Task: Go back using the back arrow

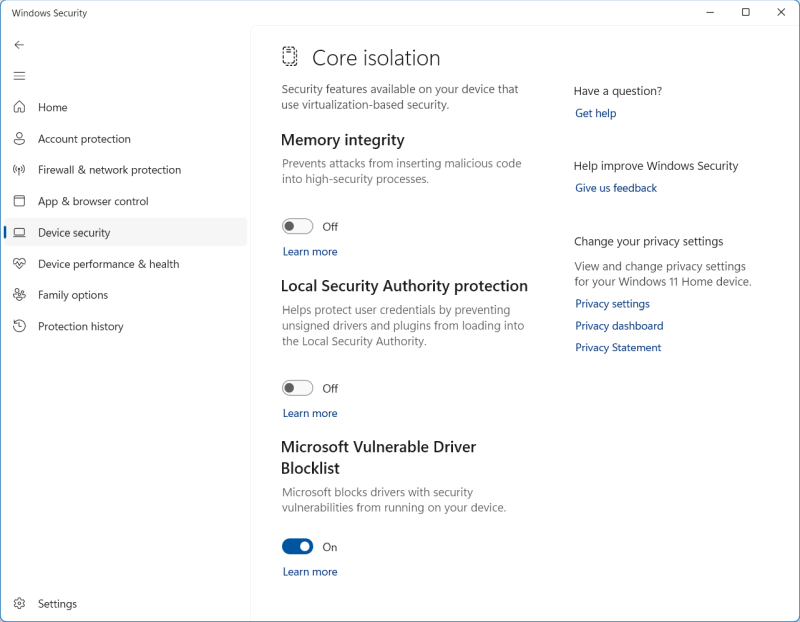Action: (19, 44)
